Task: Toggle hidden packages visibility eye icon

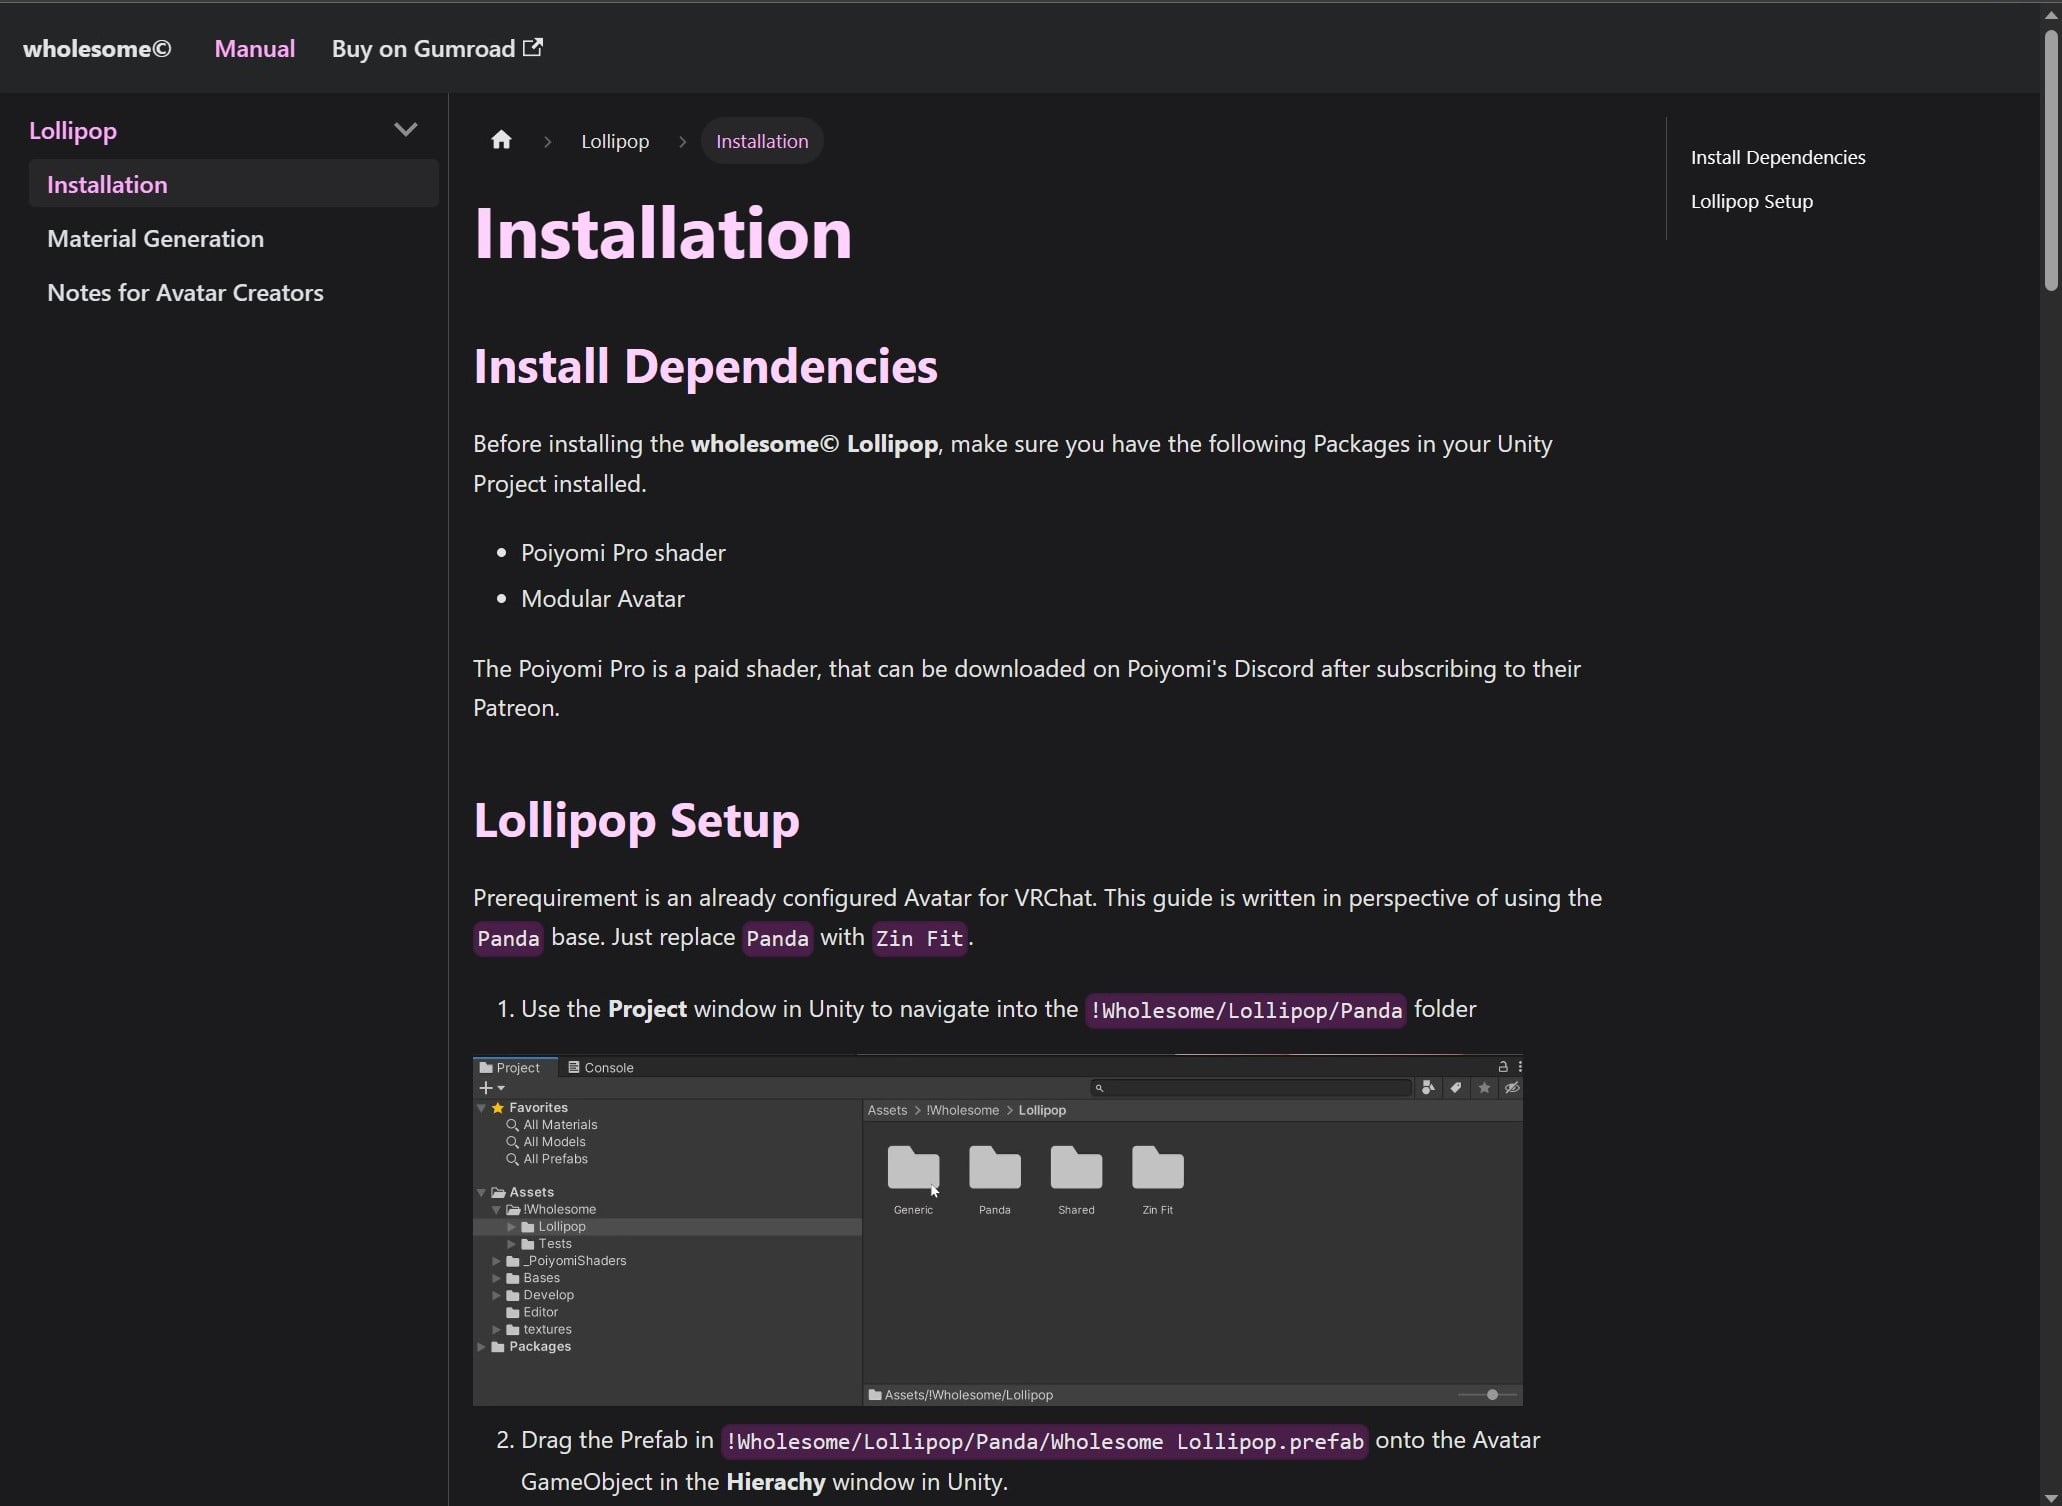Action: pyautogui.click(x=1512, y=1088)
